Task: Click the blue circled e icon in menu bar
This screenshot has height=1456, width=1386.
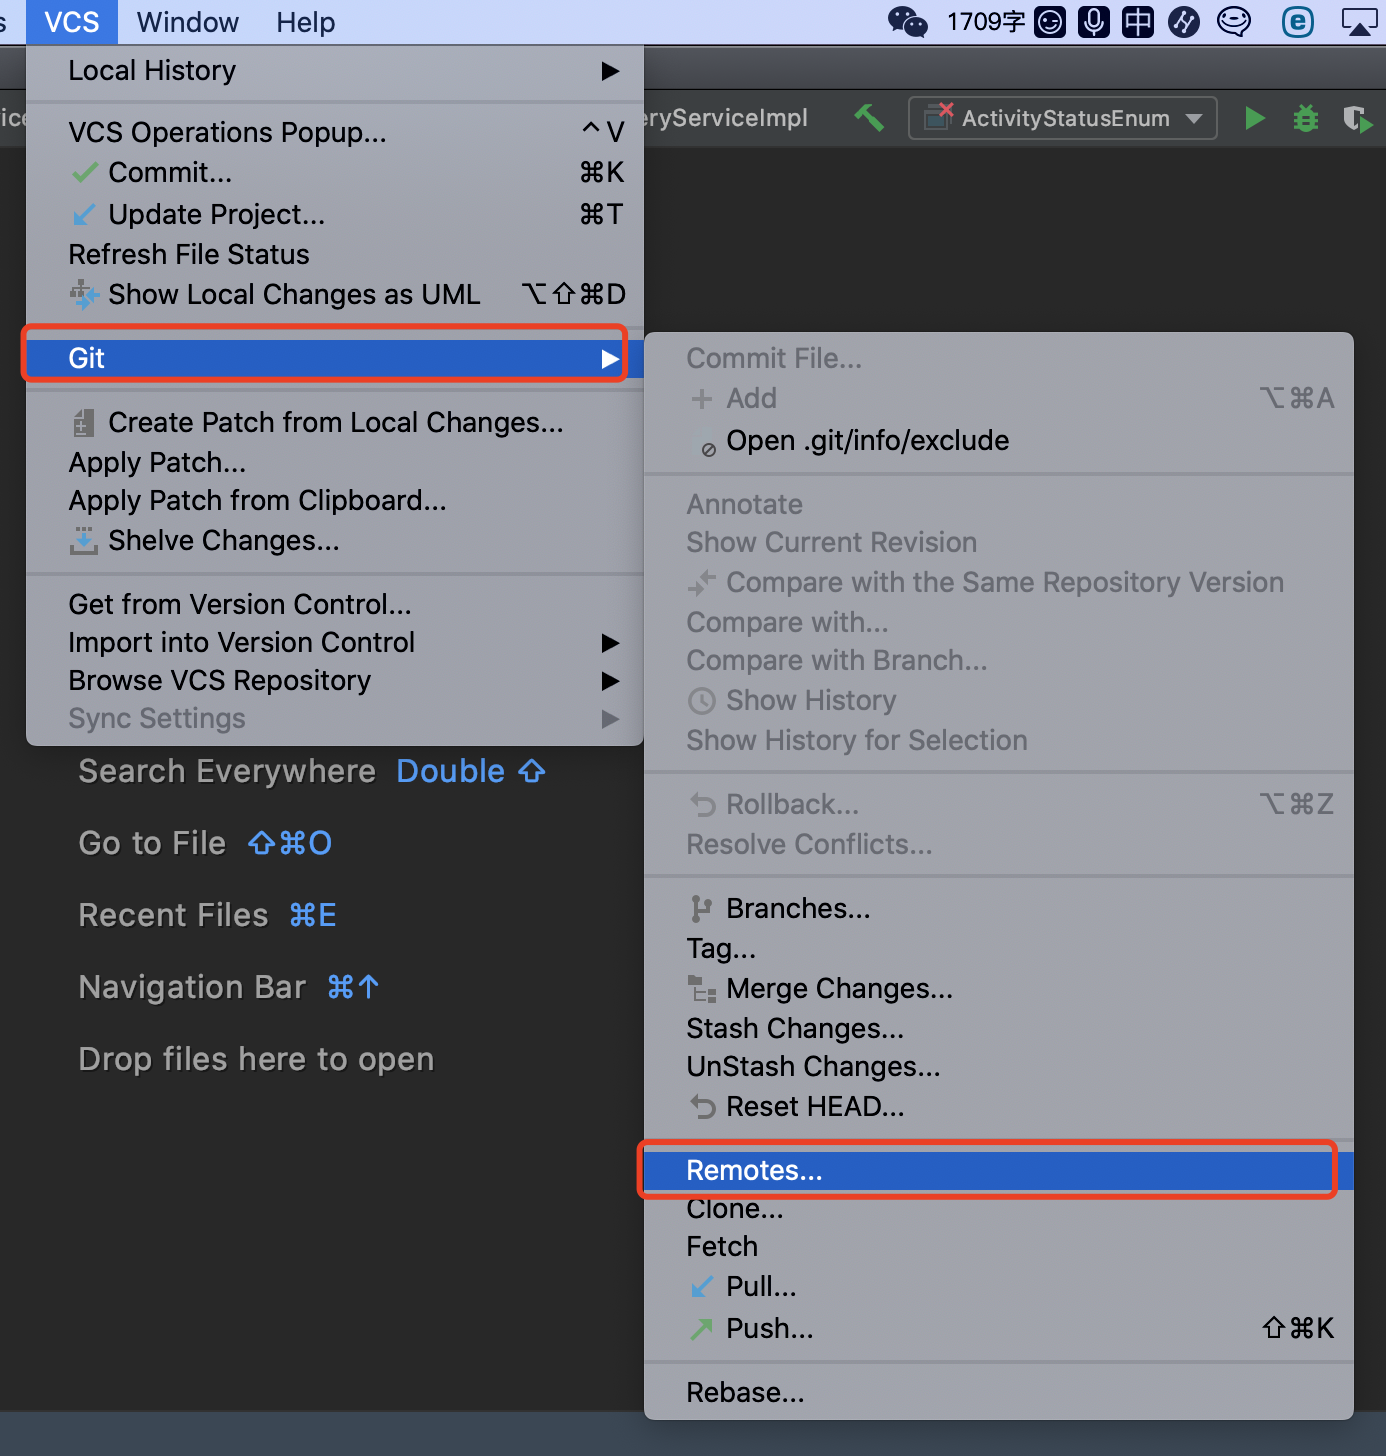Action: click(1298, 21)
